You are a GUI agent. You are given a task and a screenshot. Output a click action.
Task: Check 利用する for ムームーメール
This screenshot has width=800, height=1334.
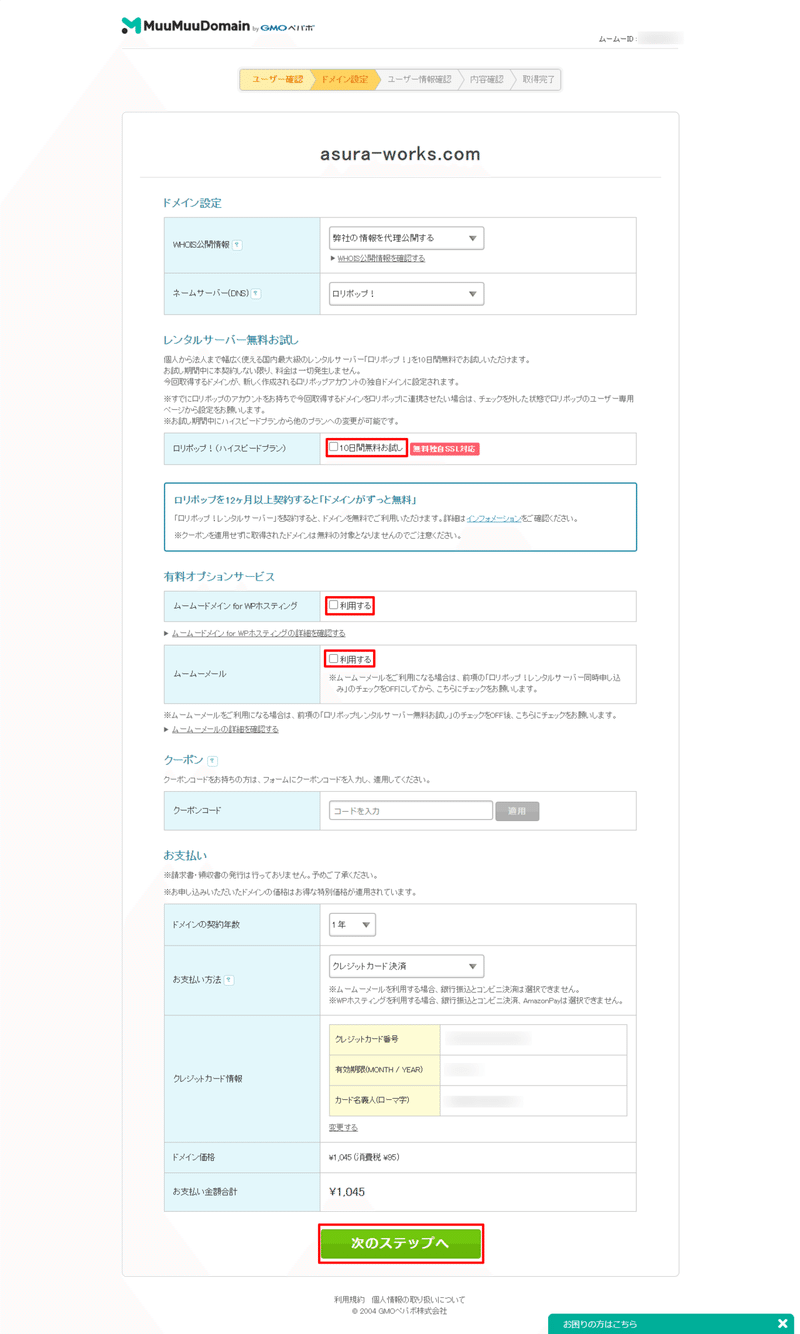coord(334,659)
